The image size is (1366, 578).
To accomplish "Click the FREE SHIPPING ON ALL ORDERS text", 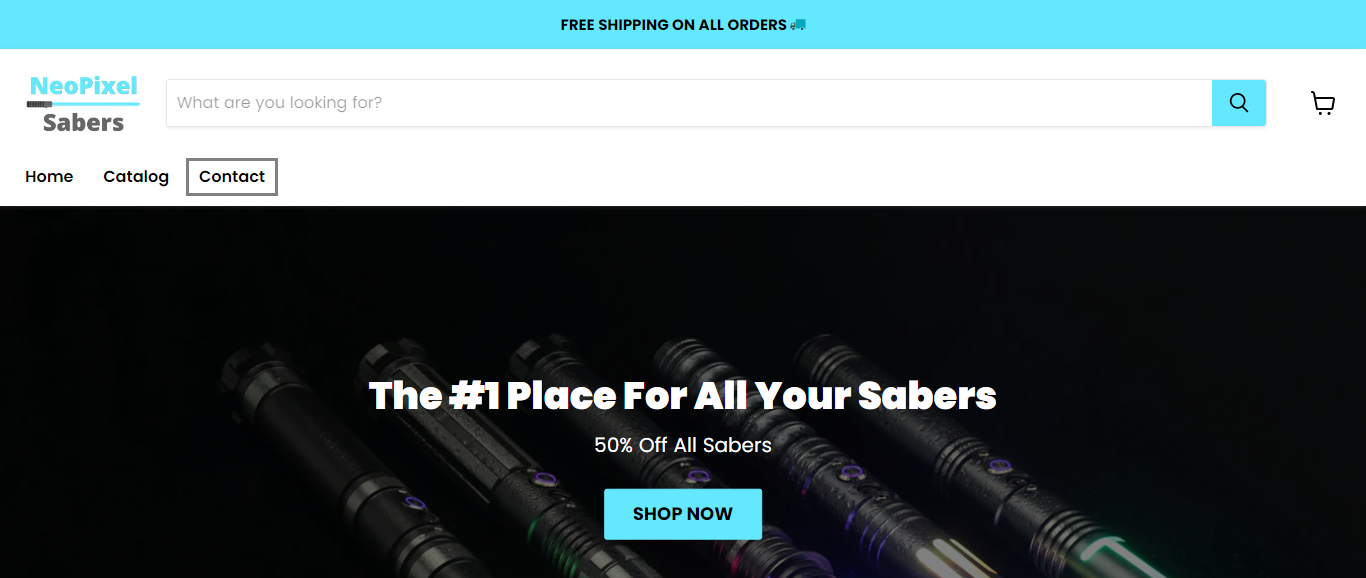I will [673, 24].
